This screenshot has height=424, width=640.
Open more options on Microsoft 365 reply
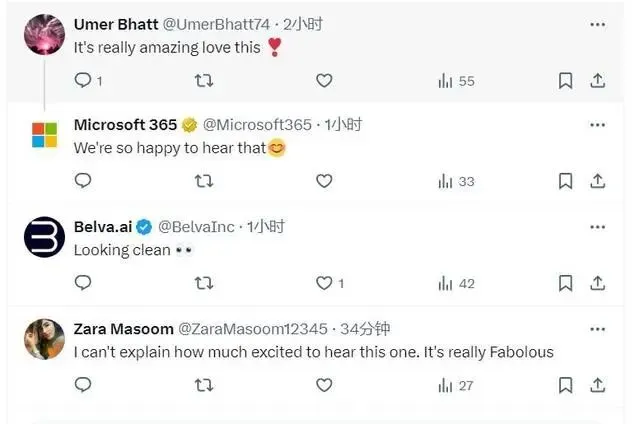[597, 125]
